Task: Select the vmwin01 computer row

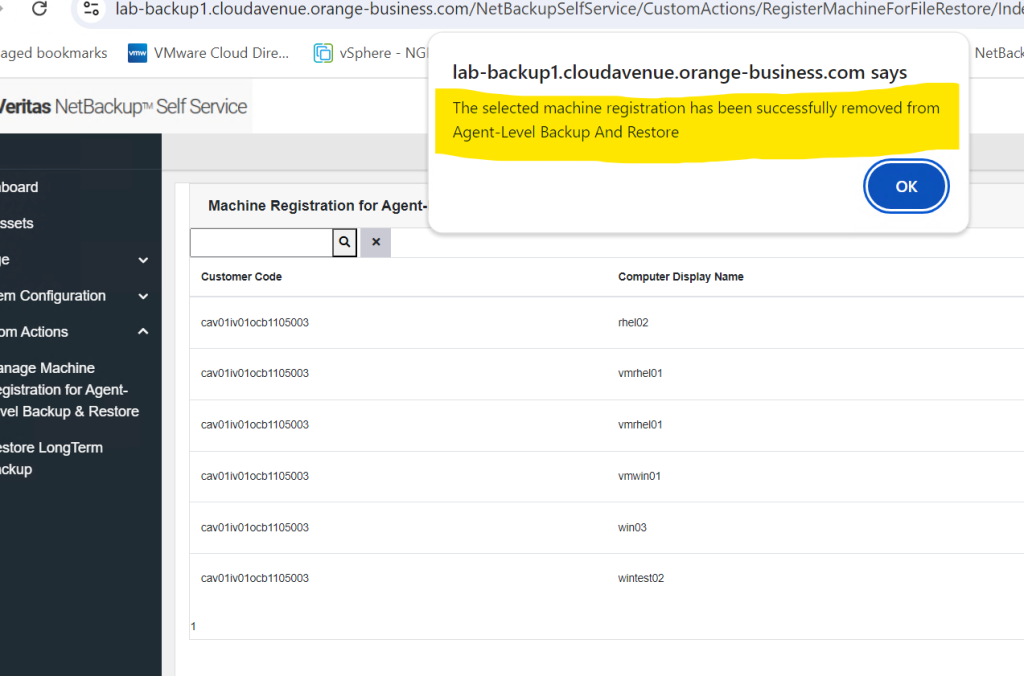Action: pos(607,476)
